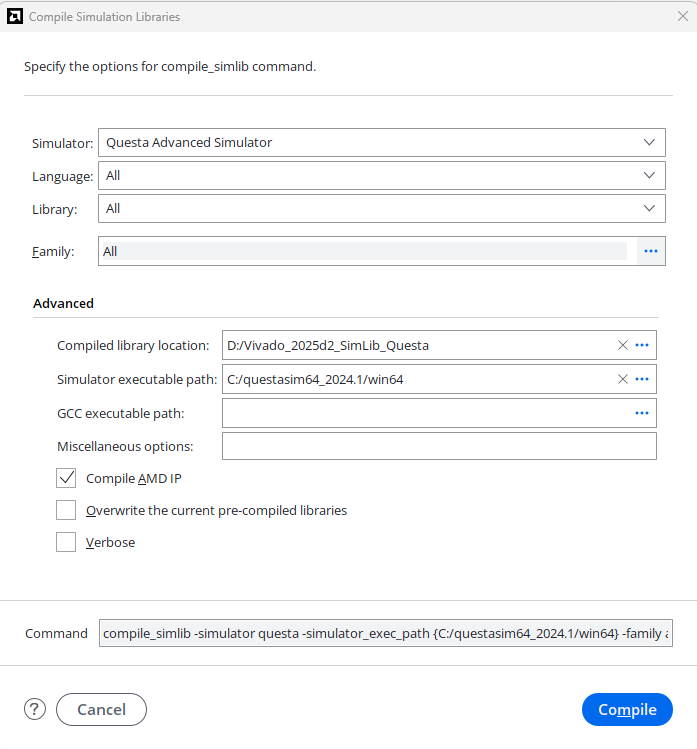Uncheck the Compile AMD IP checkbox
This screenshot has height=749, width=697.
(x=66, y=478)
